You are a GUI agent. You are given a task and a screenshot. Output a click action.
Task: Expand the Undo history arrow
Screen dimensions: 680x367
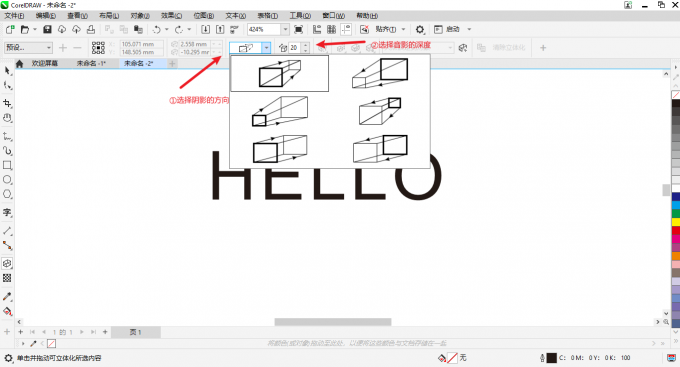(167, 29)
